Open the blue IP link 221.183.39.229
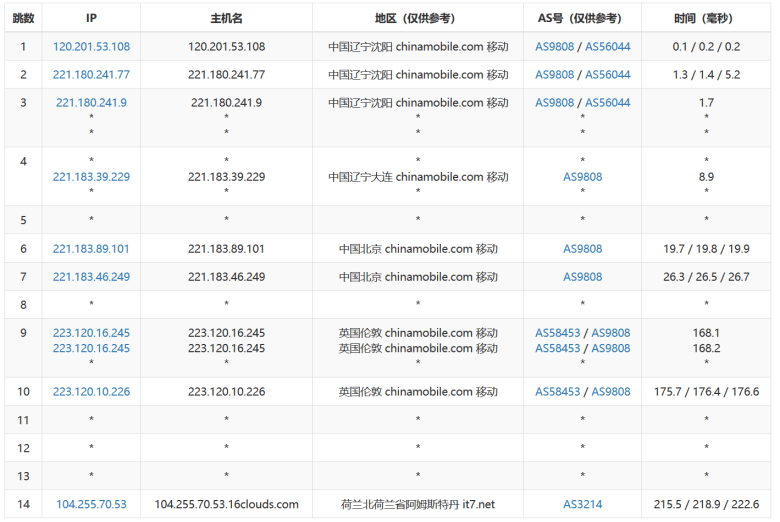Image resolution: width=780 pixels, height=522 pixels. pyautogui.click(x=91, y=176)
